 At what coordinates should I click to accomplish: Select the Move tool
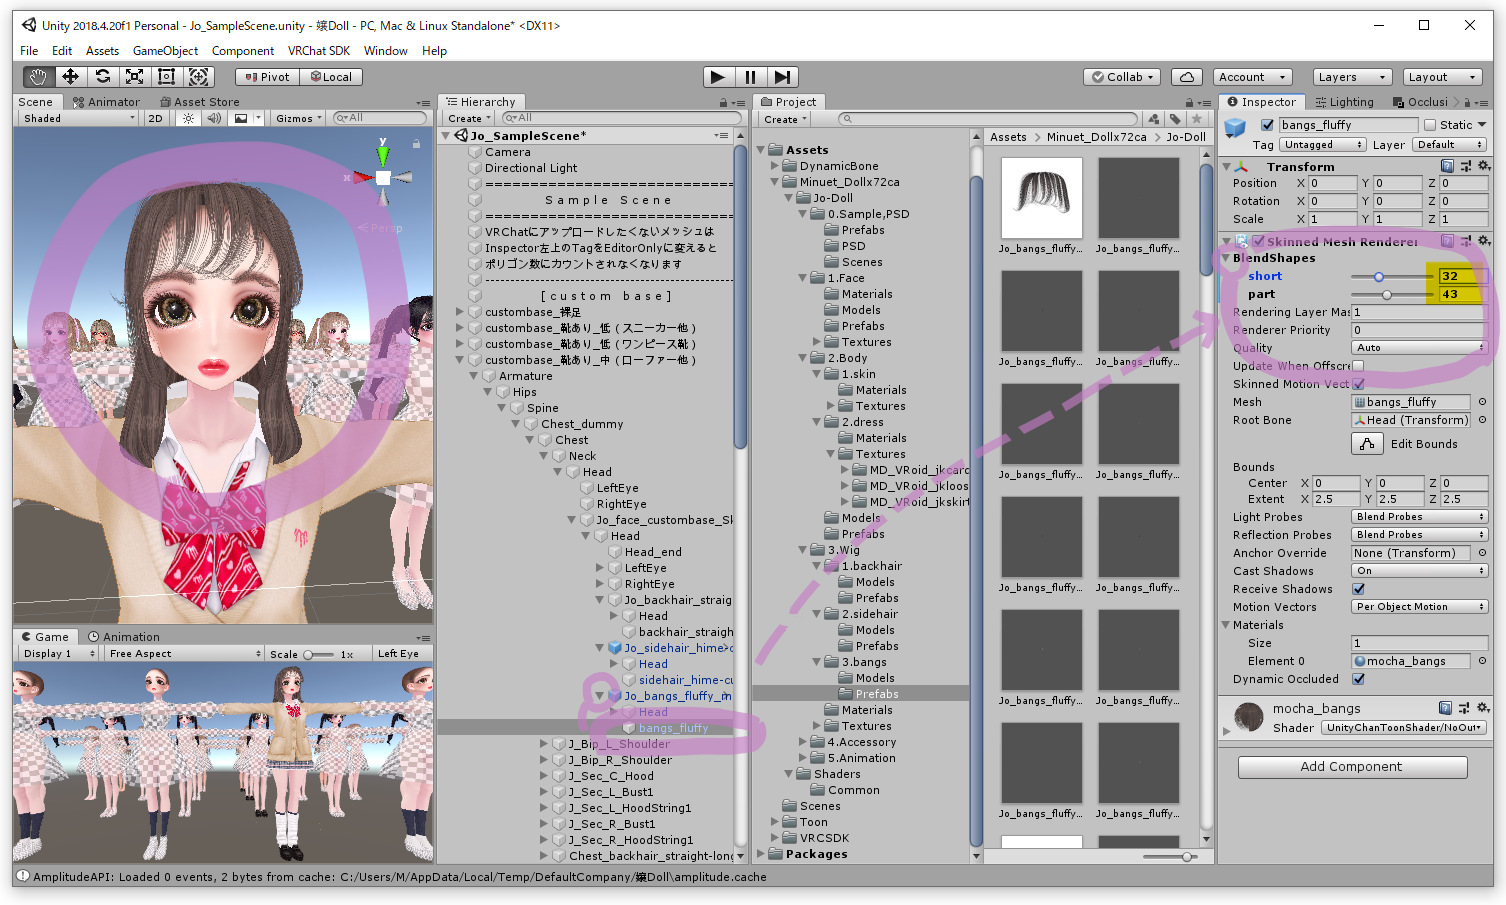pos(70,77)
